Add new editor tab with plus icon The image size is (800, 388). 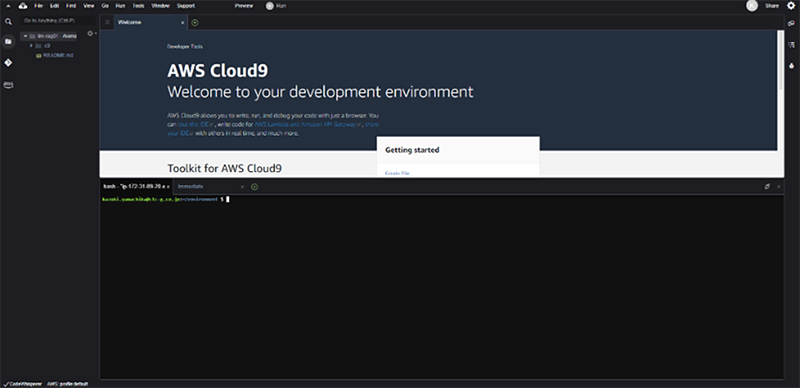pyautogui.click(x=195, y=22)
